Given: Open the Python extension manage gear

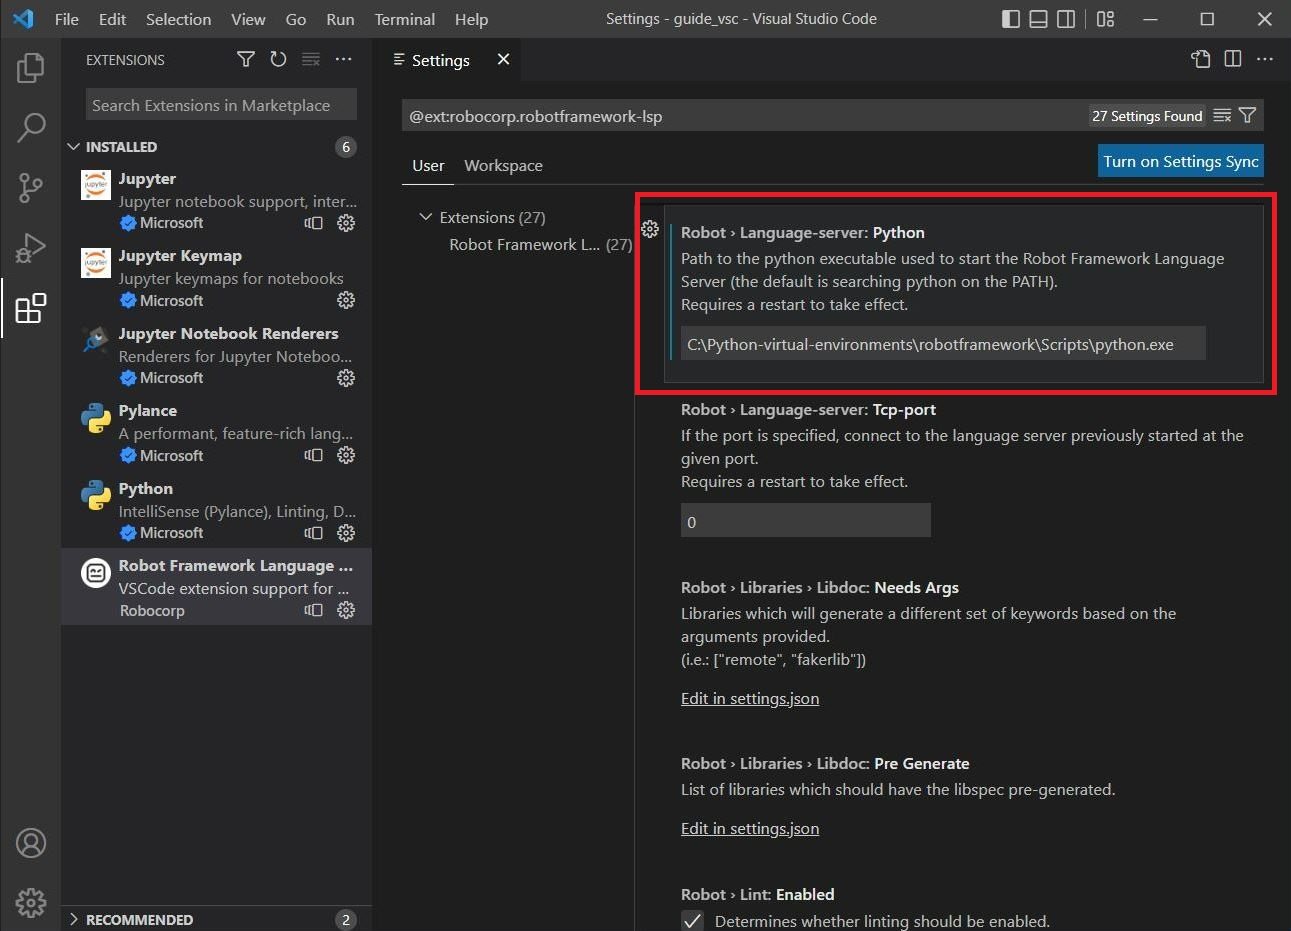Looking at the screenshot, I should (346, 533).
